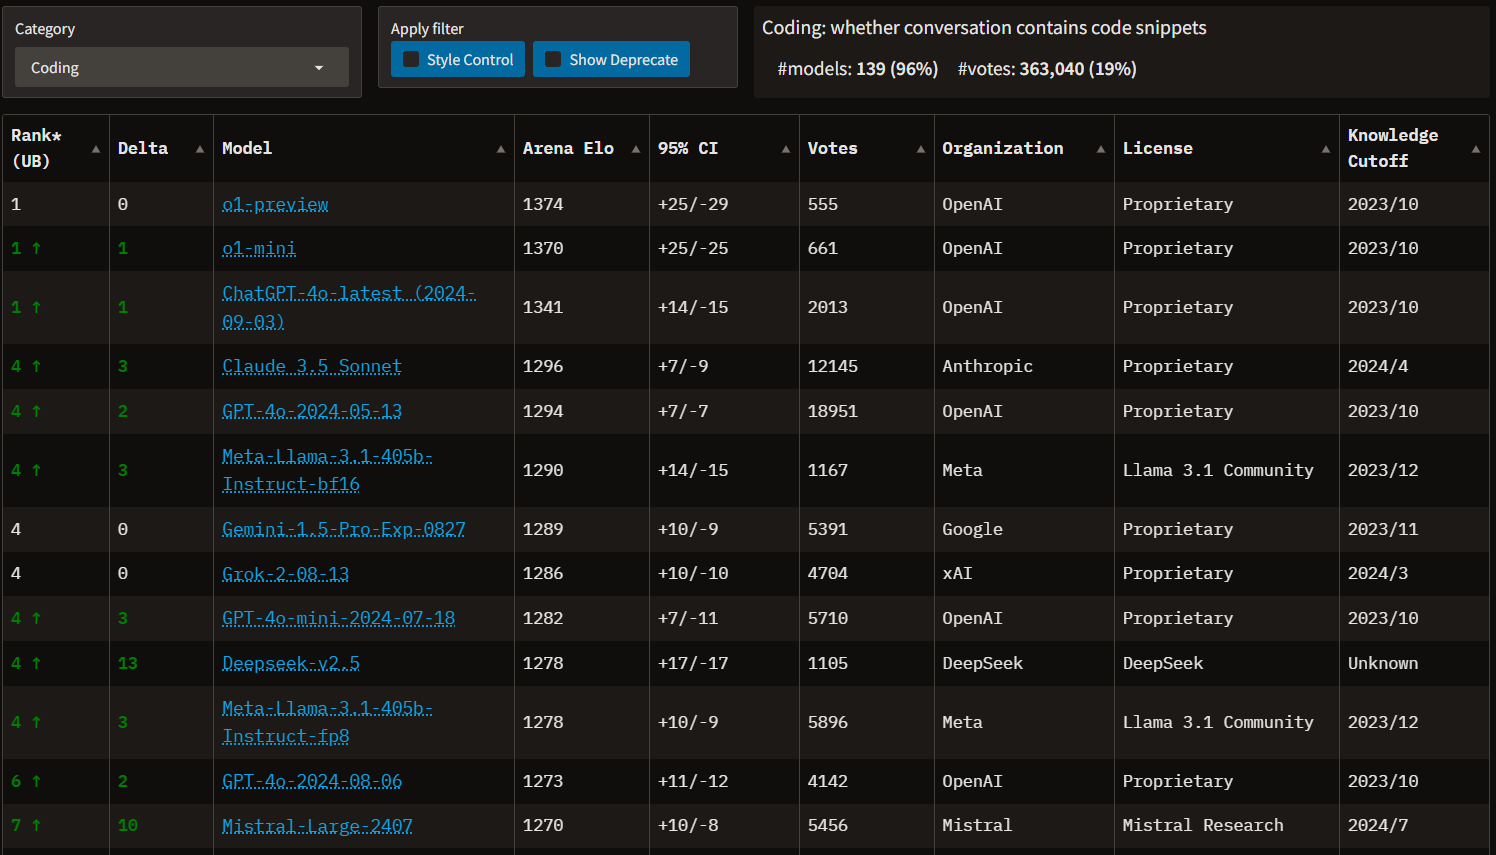1496x855 pixels.
Task: Sort by Rank (UB) column arrow
Action: point(96,149)
